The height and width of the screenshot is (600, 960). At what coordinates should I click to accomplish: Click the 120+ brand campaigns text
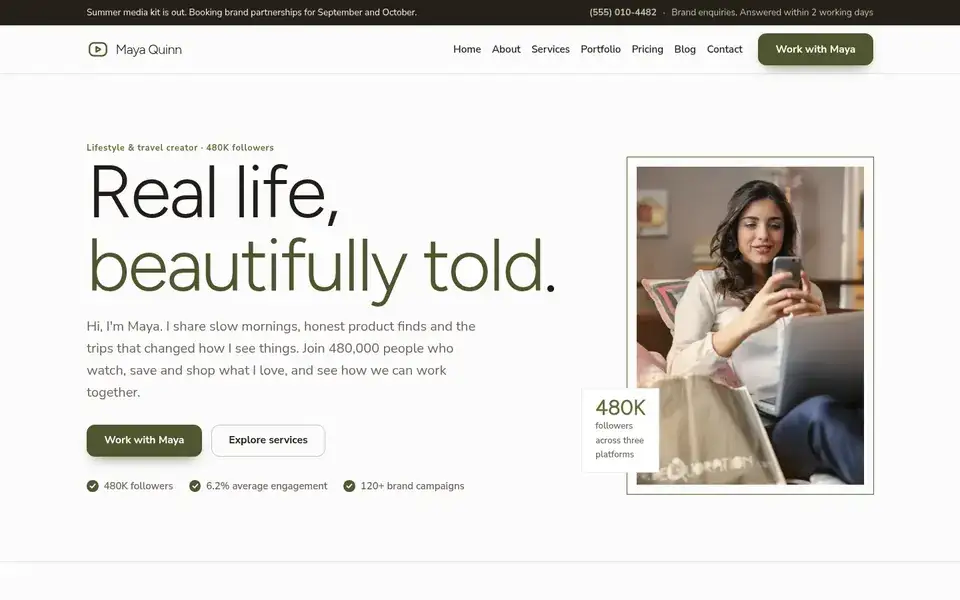point(412,486)
